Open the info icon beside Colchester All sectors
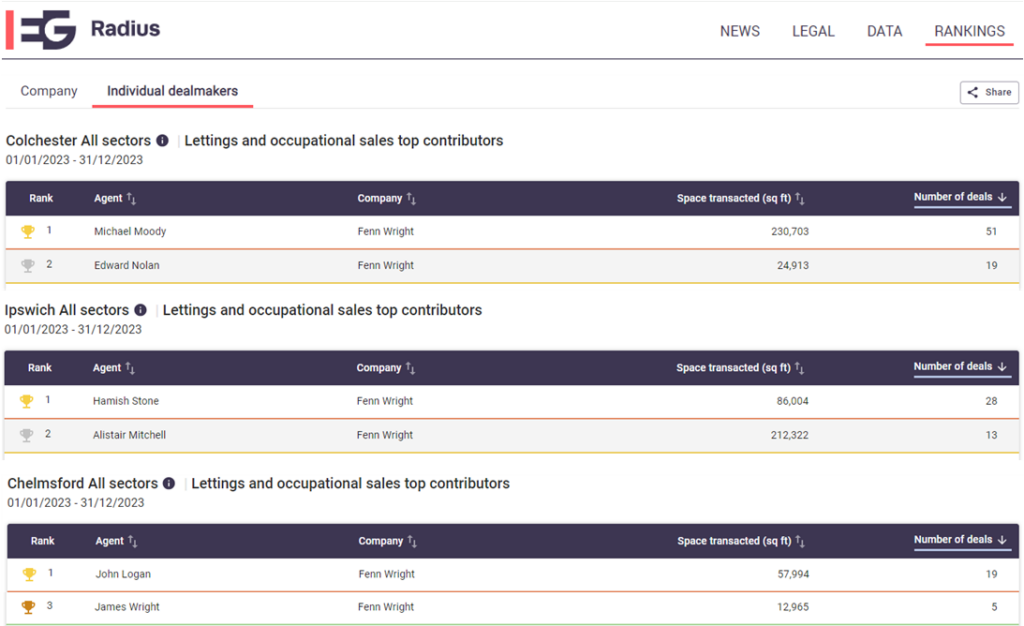Viewport: 1024px width, 626px height. (x=163, y=140)
